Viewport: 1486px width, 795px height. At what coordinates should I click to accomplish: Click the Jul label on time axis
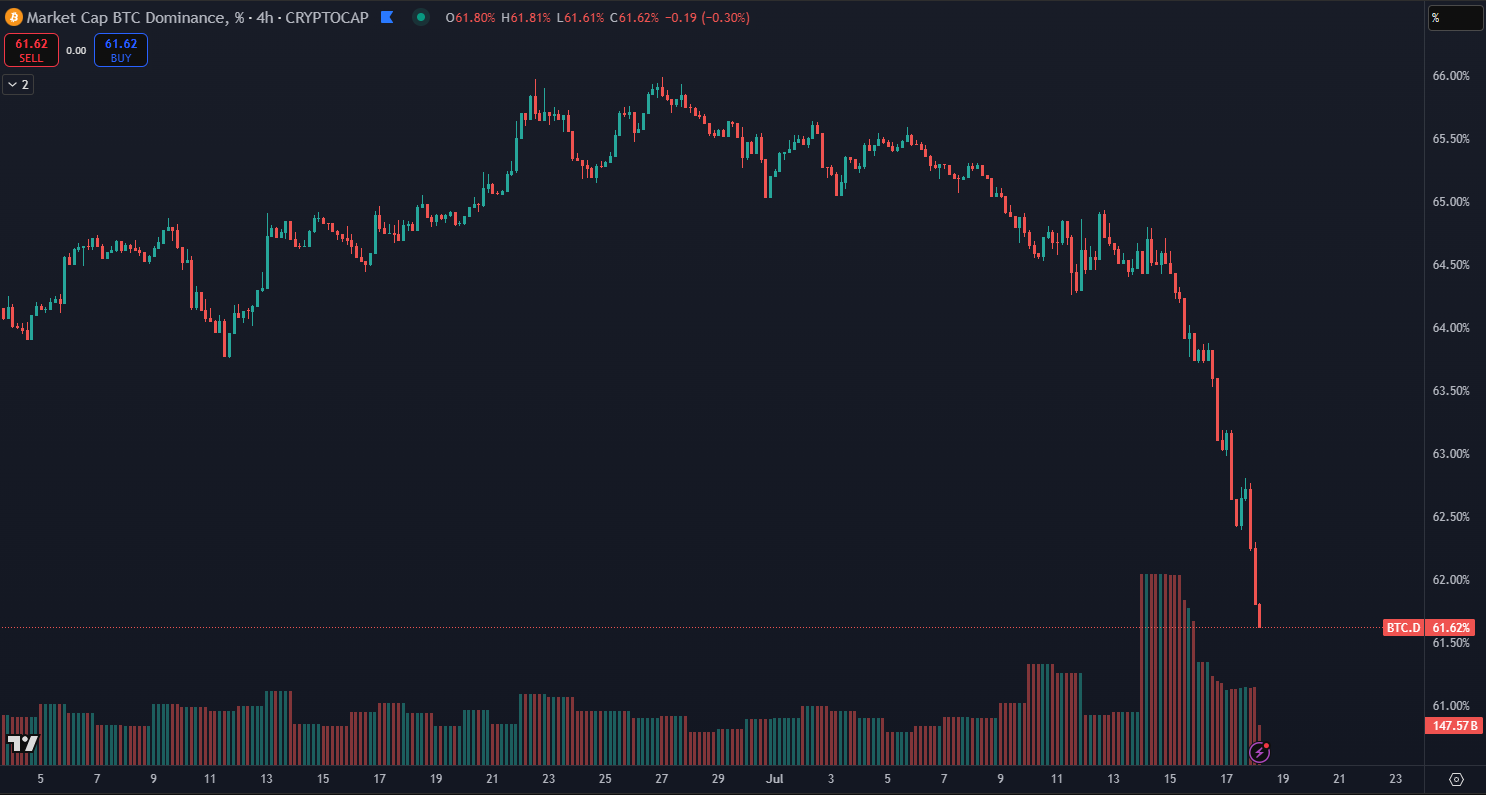click(x=773, y=778)
